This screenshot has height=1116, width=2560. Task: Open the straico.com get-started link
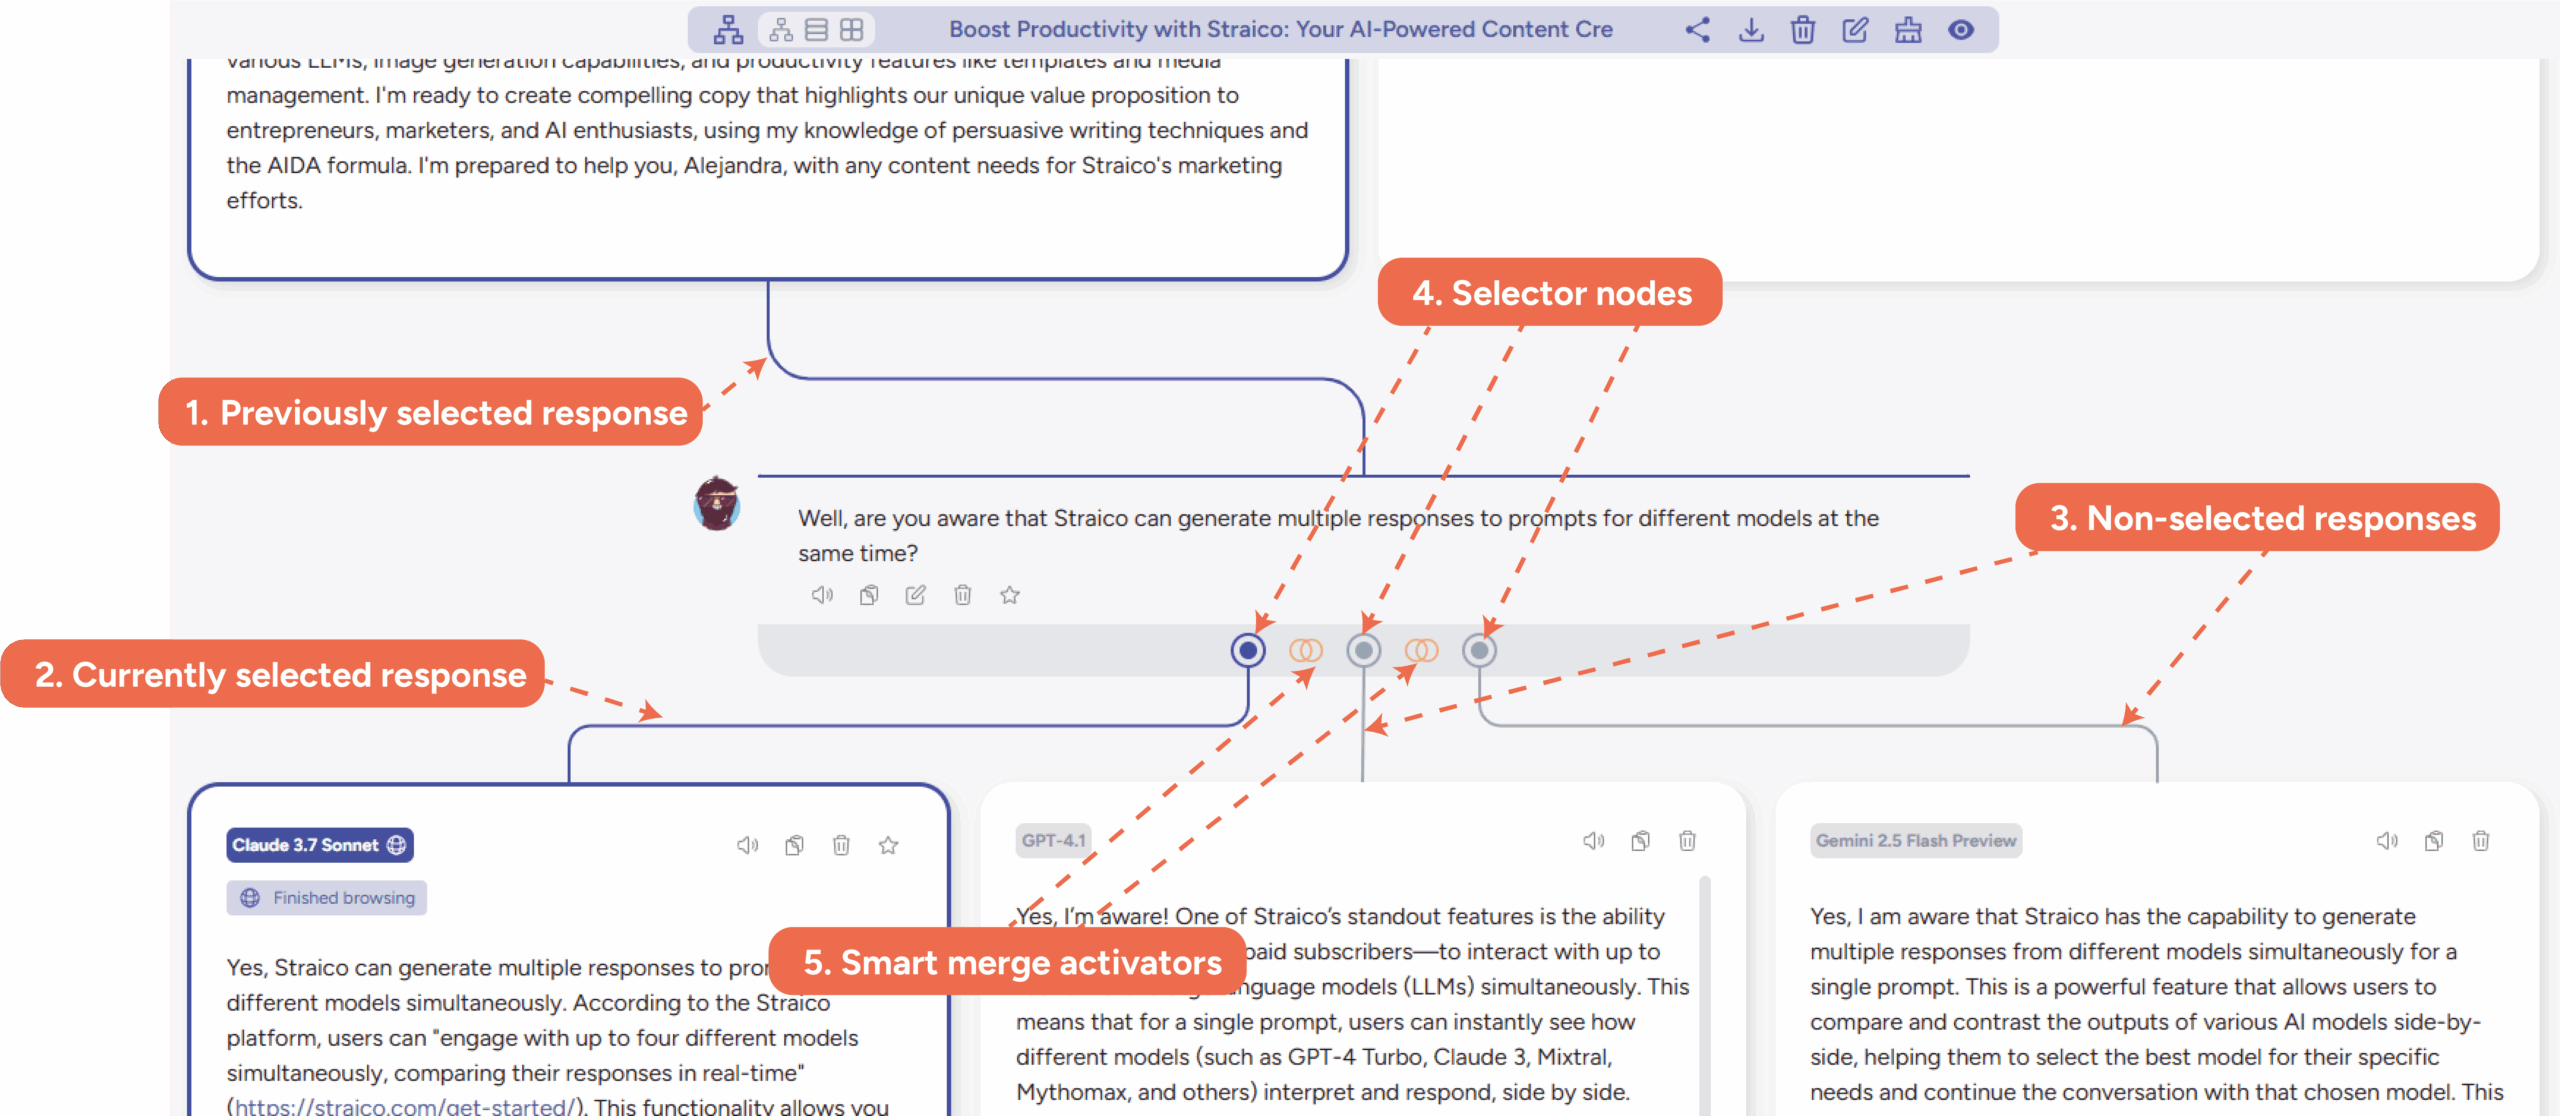click(x=404, y=1106)
